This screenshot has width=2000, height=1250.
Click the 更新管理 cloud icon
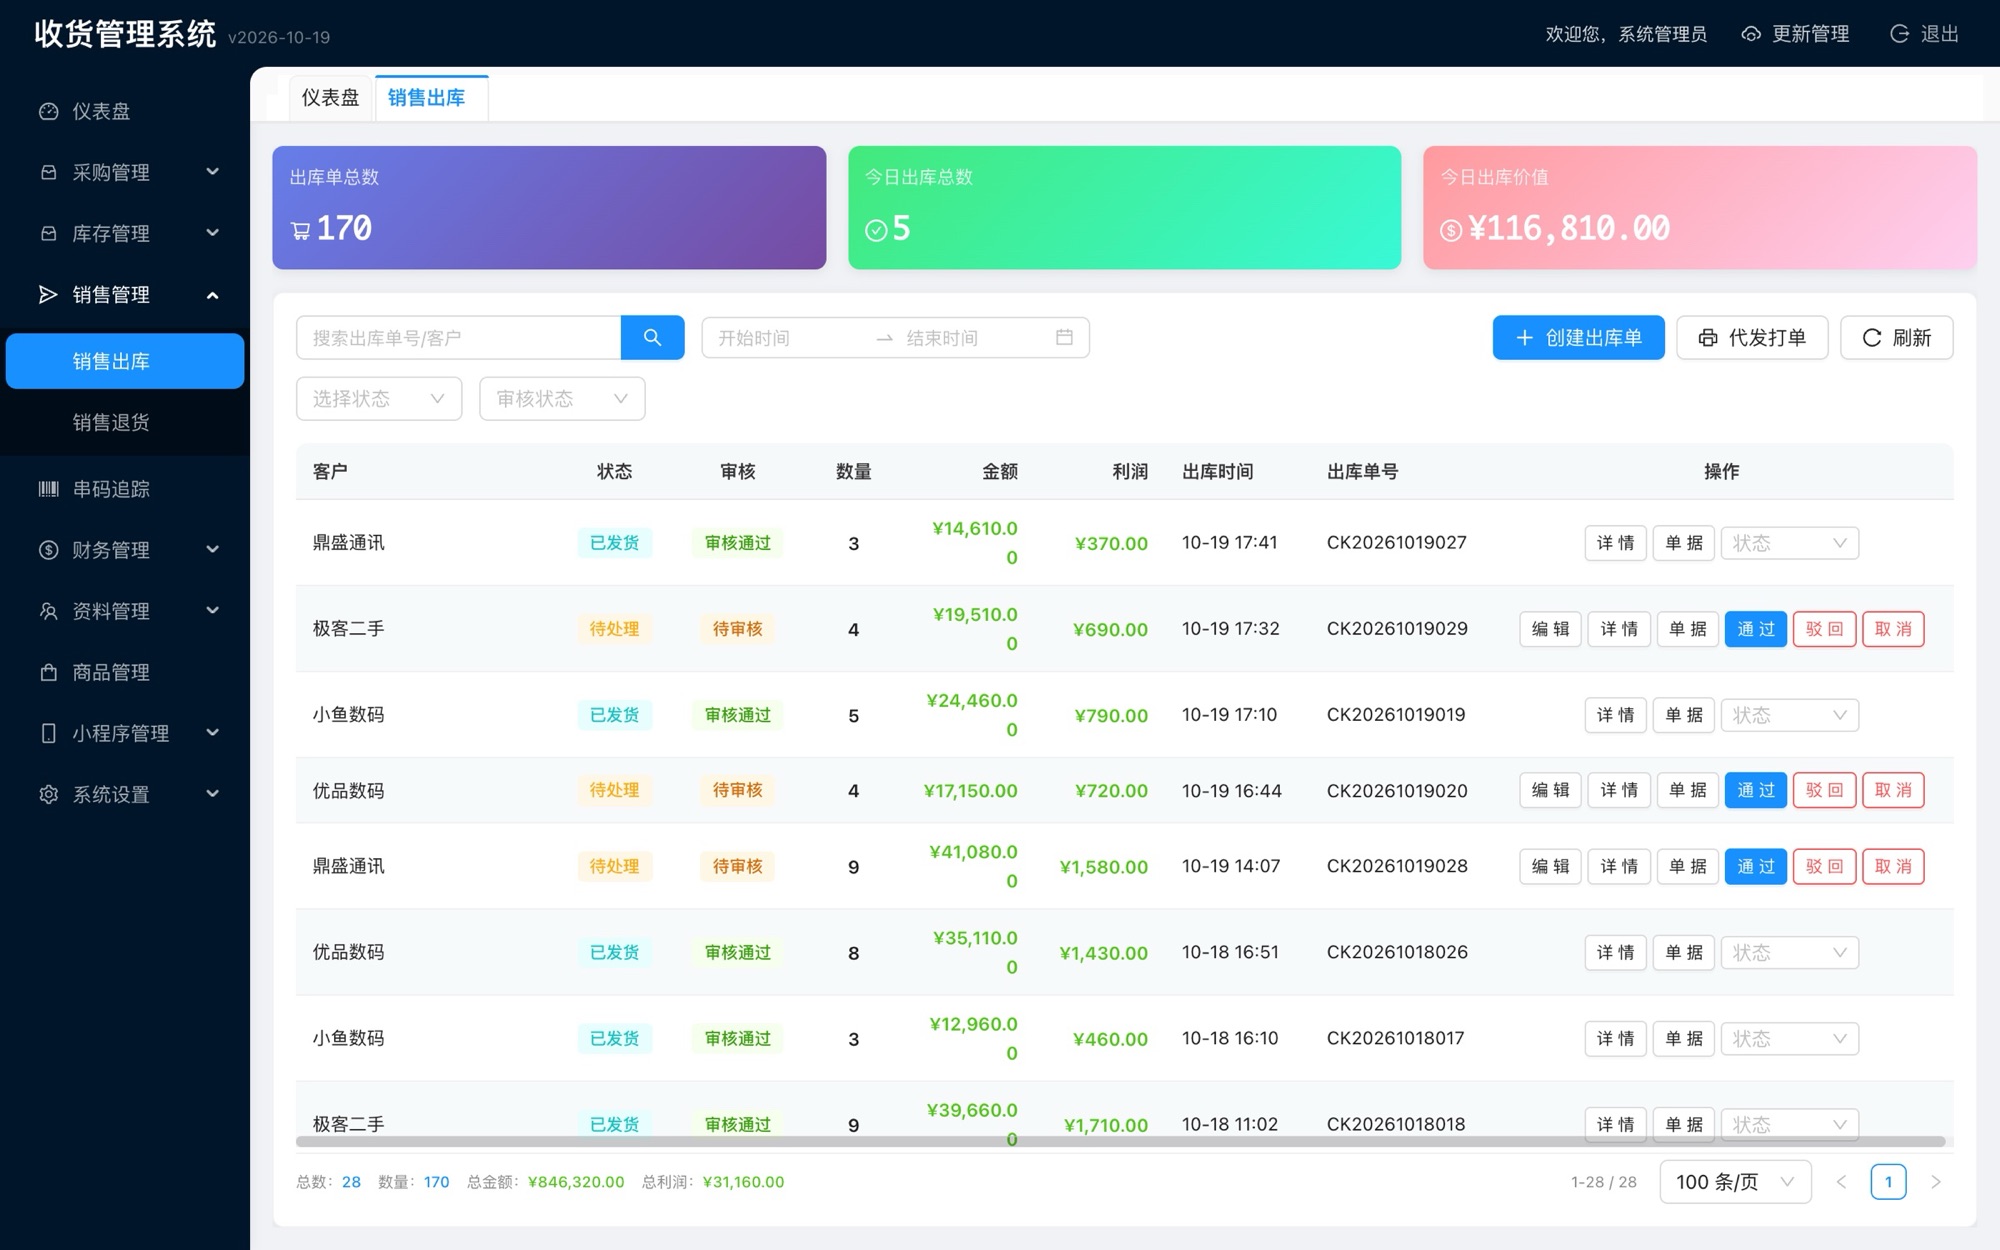point(1751,34)
